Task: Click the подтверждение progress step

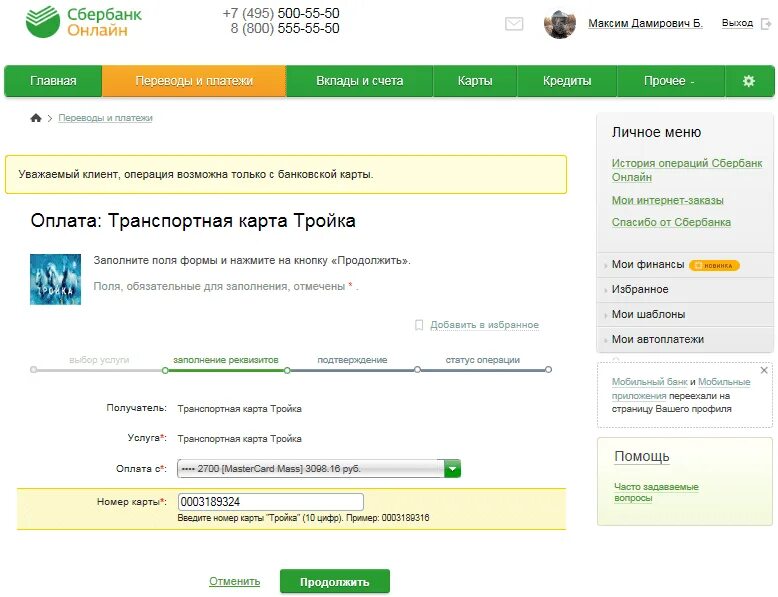Action: pyautogui.click(x=352, y=360)
